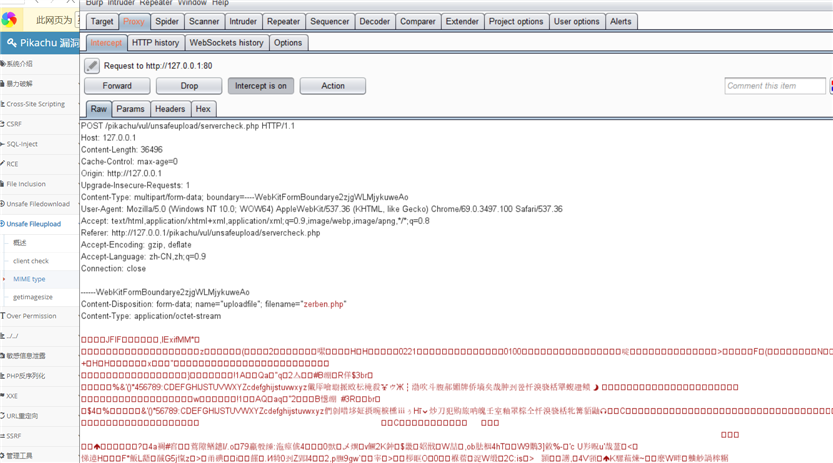Viewport: 833px width, 463px height.
Task: Open the Proxy tab
Action: click(134, 21)
